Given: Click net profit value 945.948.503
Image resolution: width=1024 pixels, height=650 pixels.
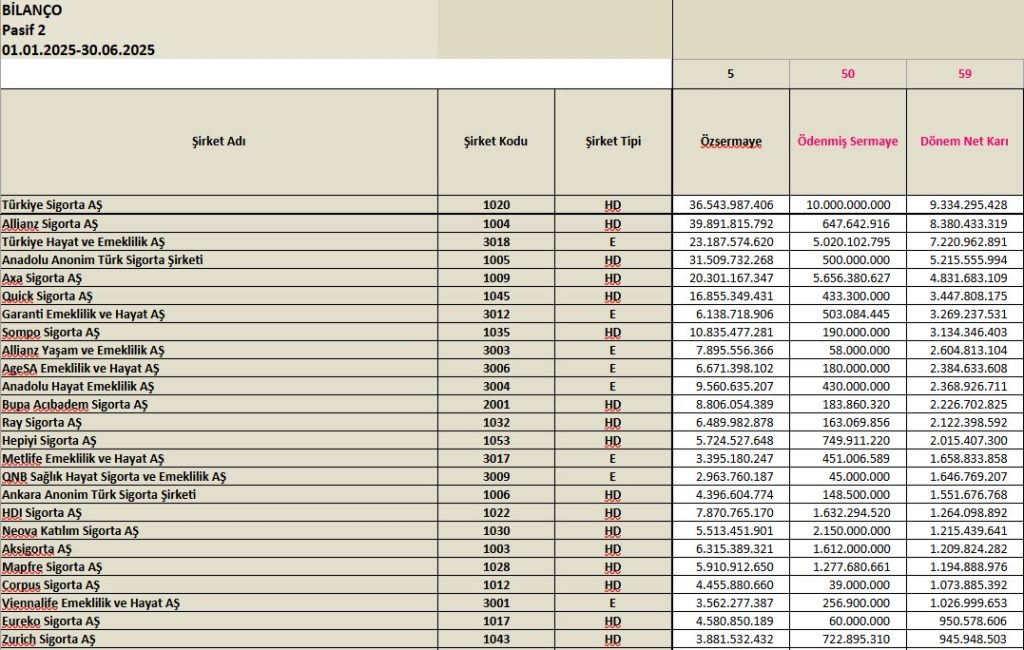Looking at the screenshot, I should point(965,640).
